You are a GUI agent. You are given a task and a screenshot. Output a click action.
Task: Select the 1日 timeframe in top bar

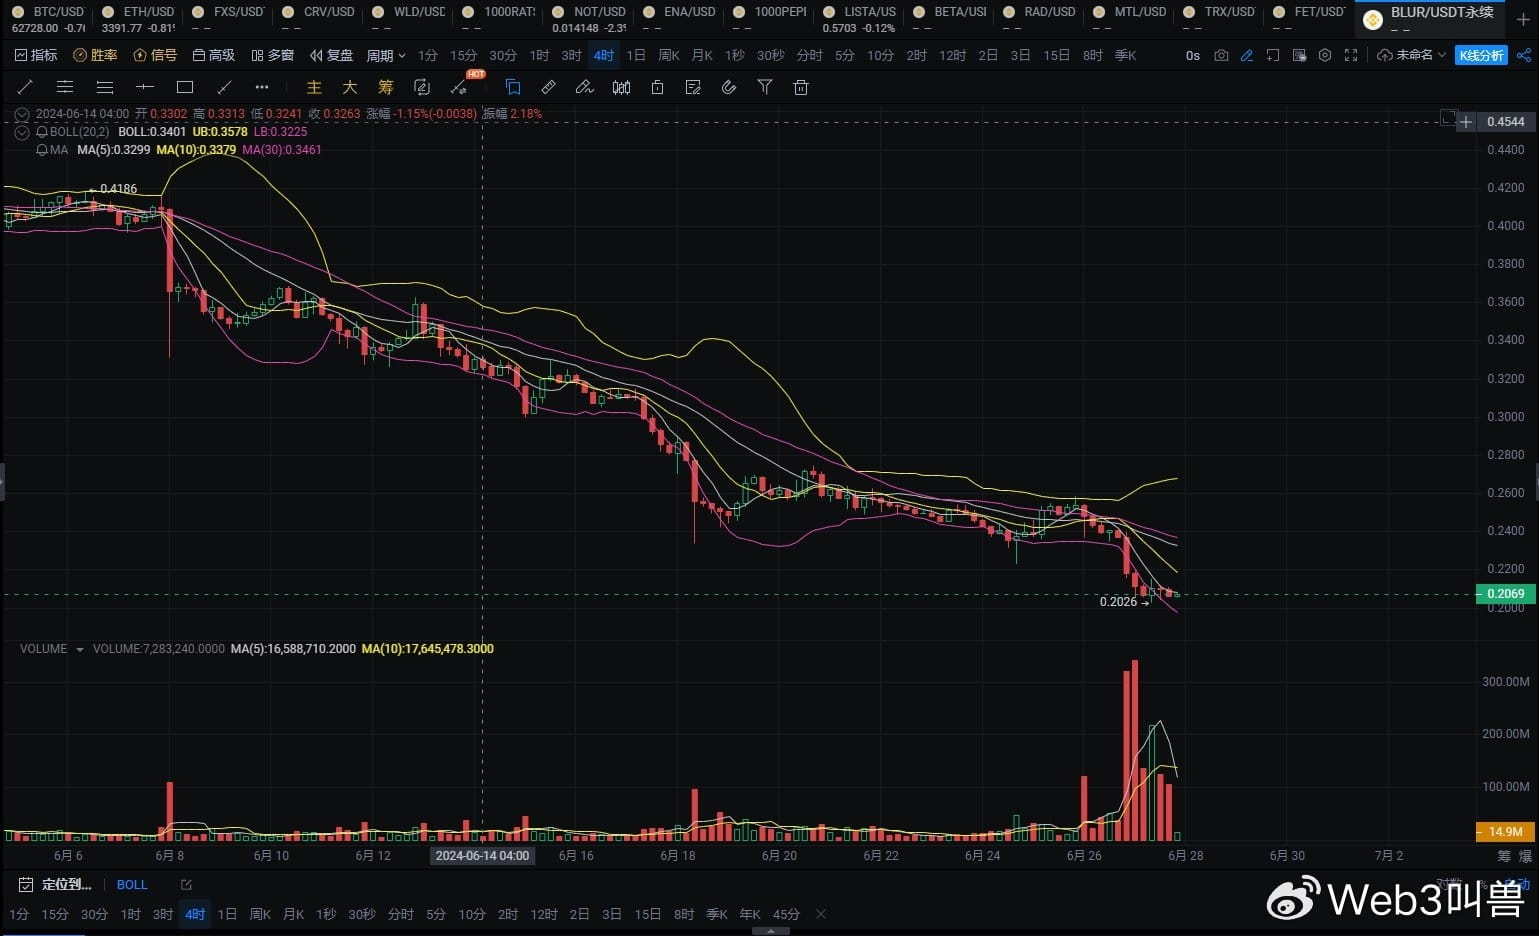[636, 55]
